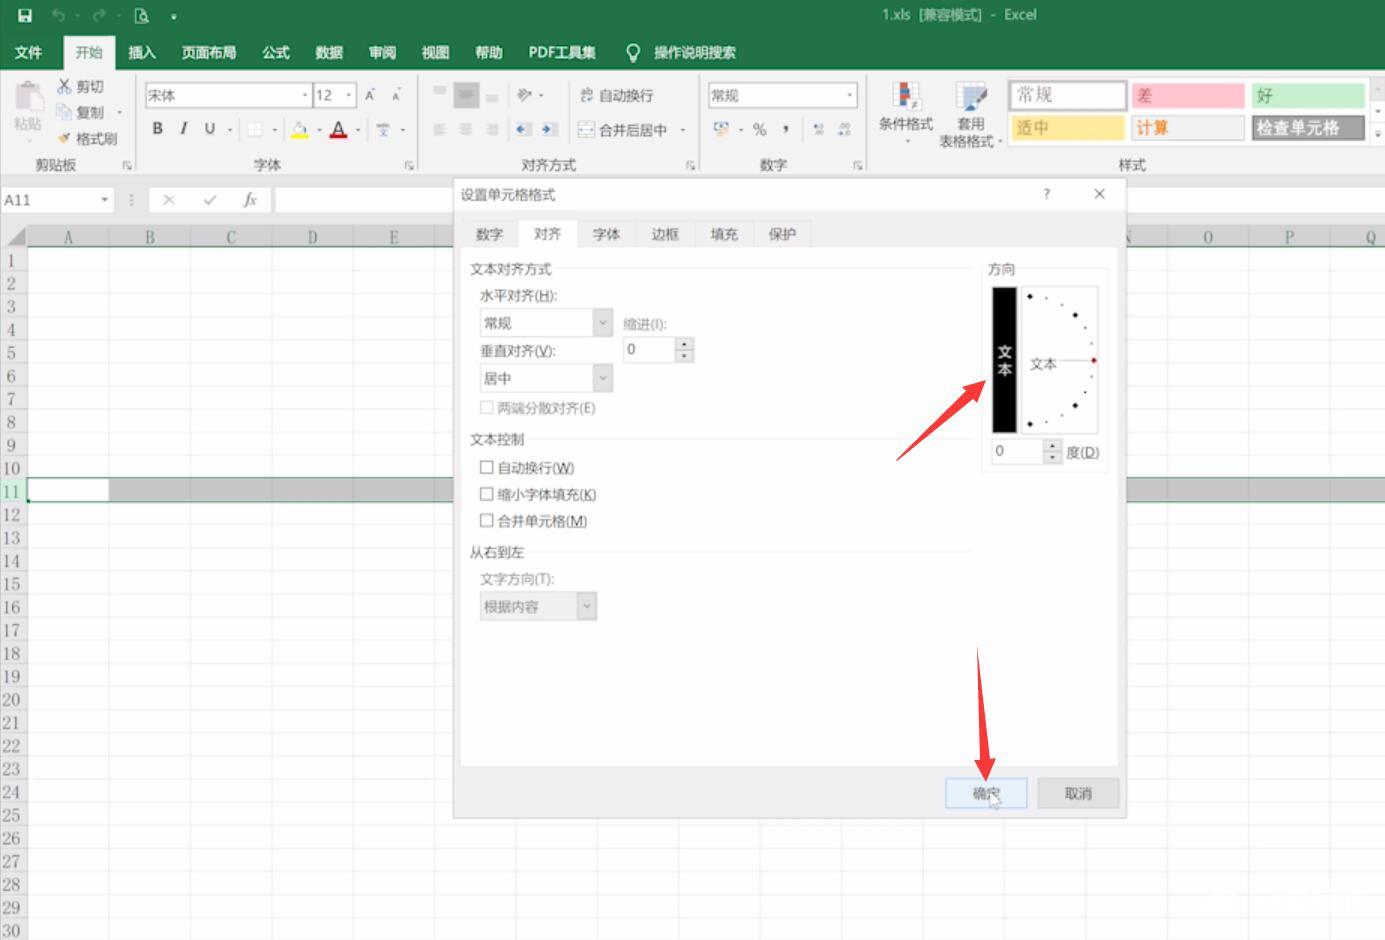Apply the 适中 cell style swatch

[1067, 128]
